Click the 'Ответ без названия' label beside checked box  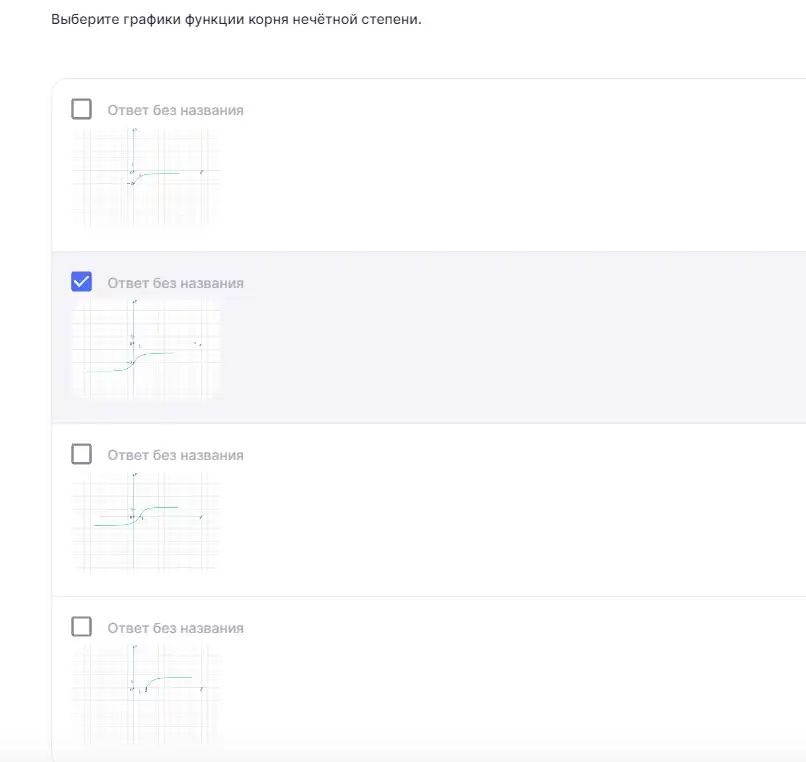coord(175,283)
